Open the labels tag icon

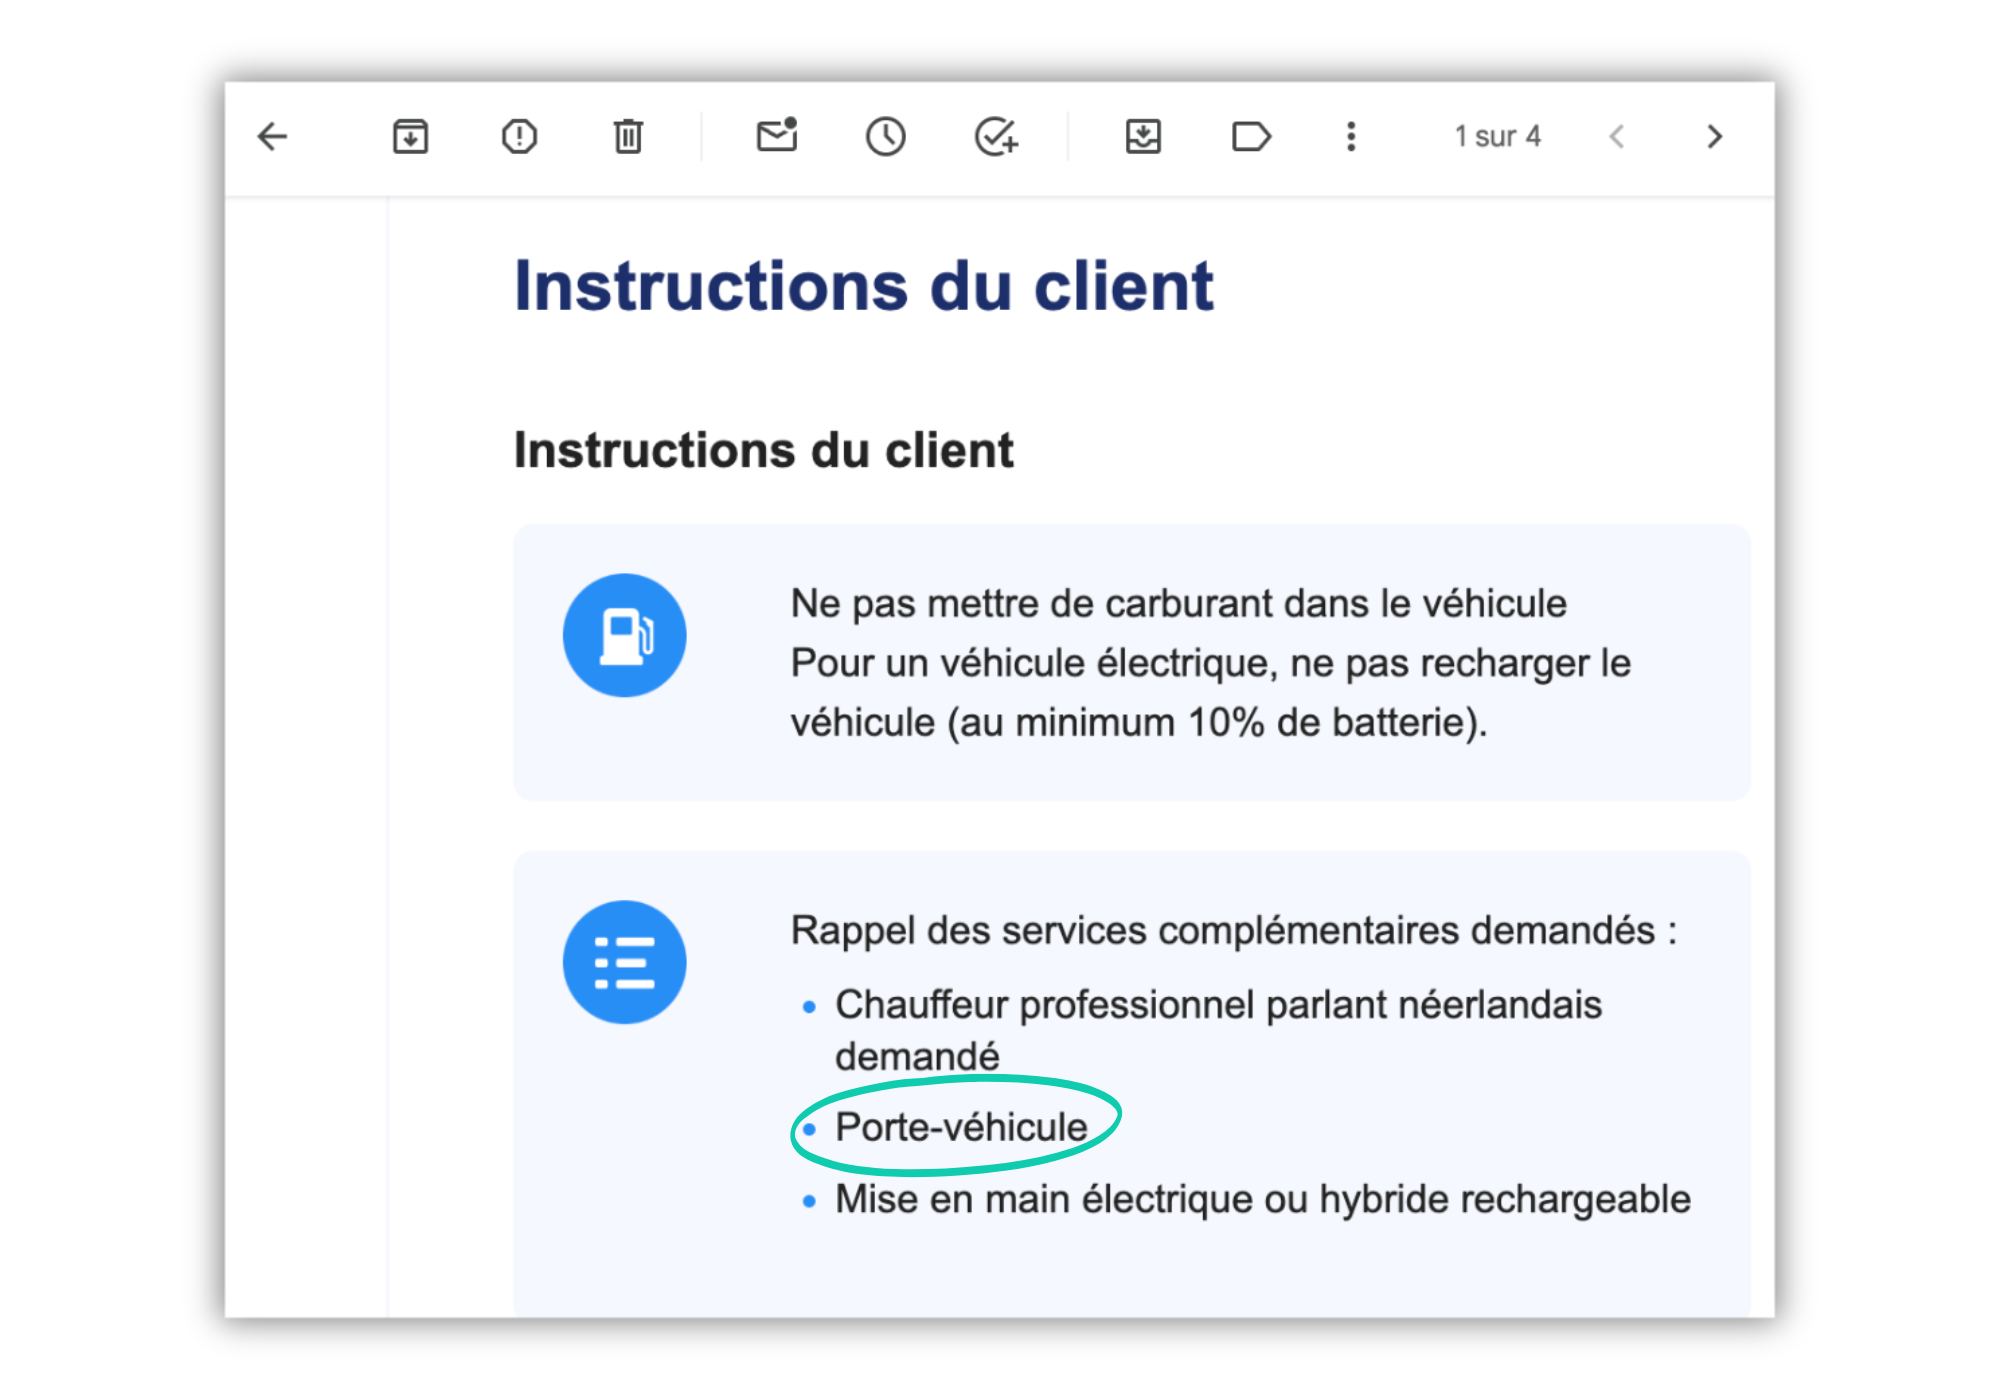coord(1251,136)
